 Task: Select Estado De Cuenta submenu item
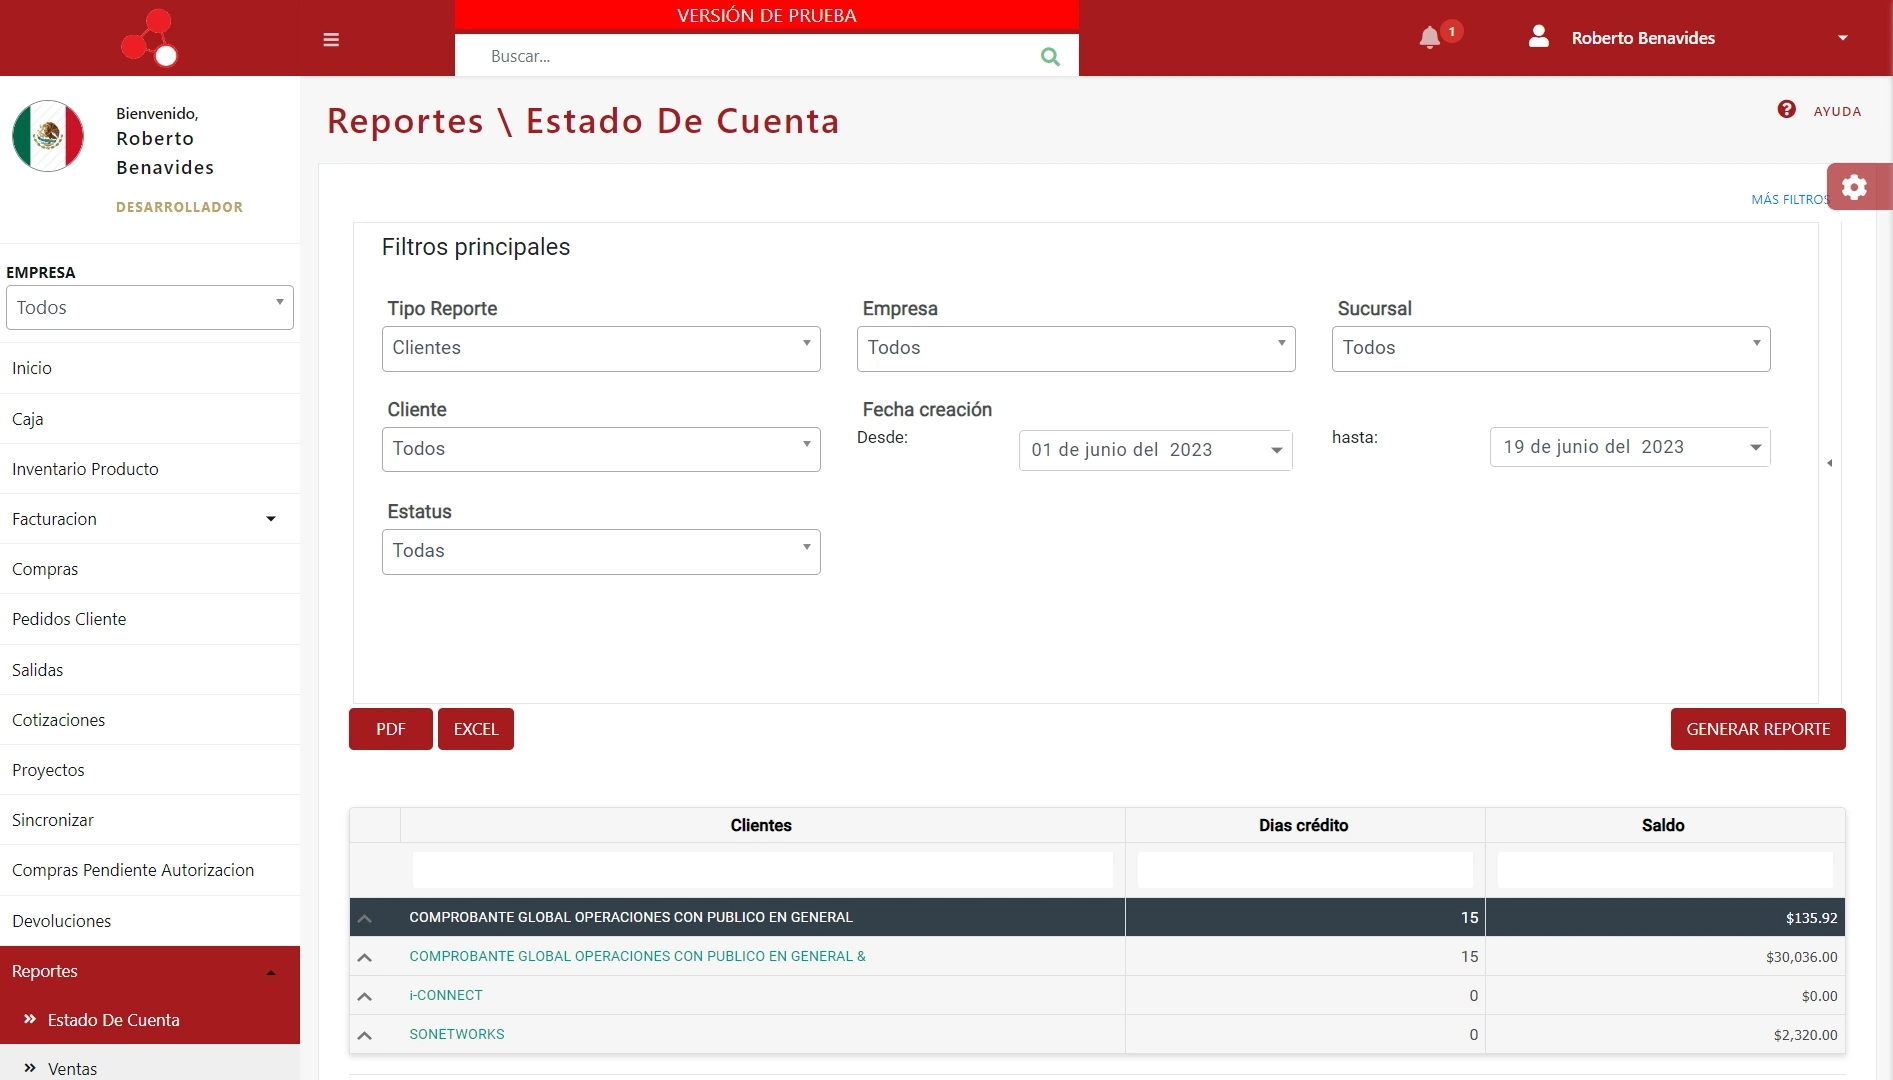pyautogui.click(x=150, y=1020)
